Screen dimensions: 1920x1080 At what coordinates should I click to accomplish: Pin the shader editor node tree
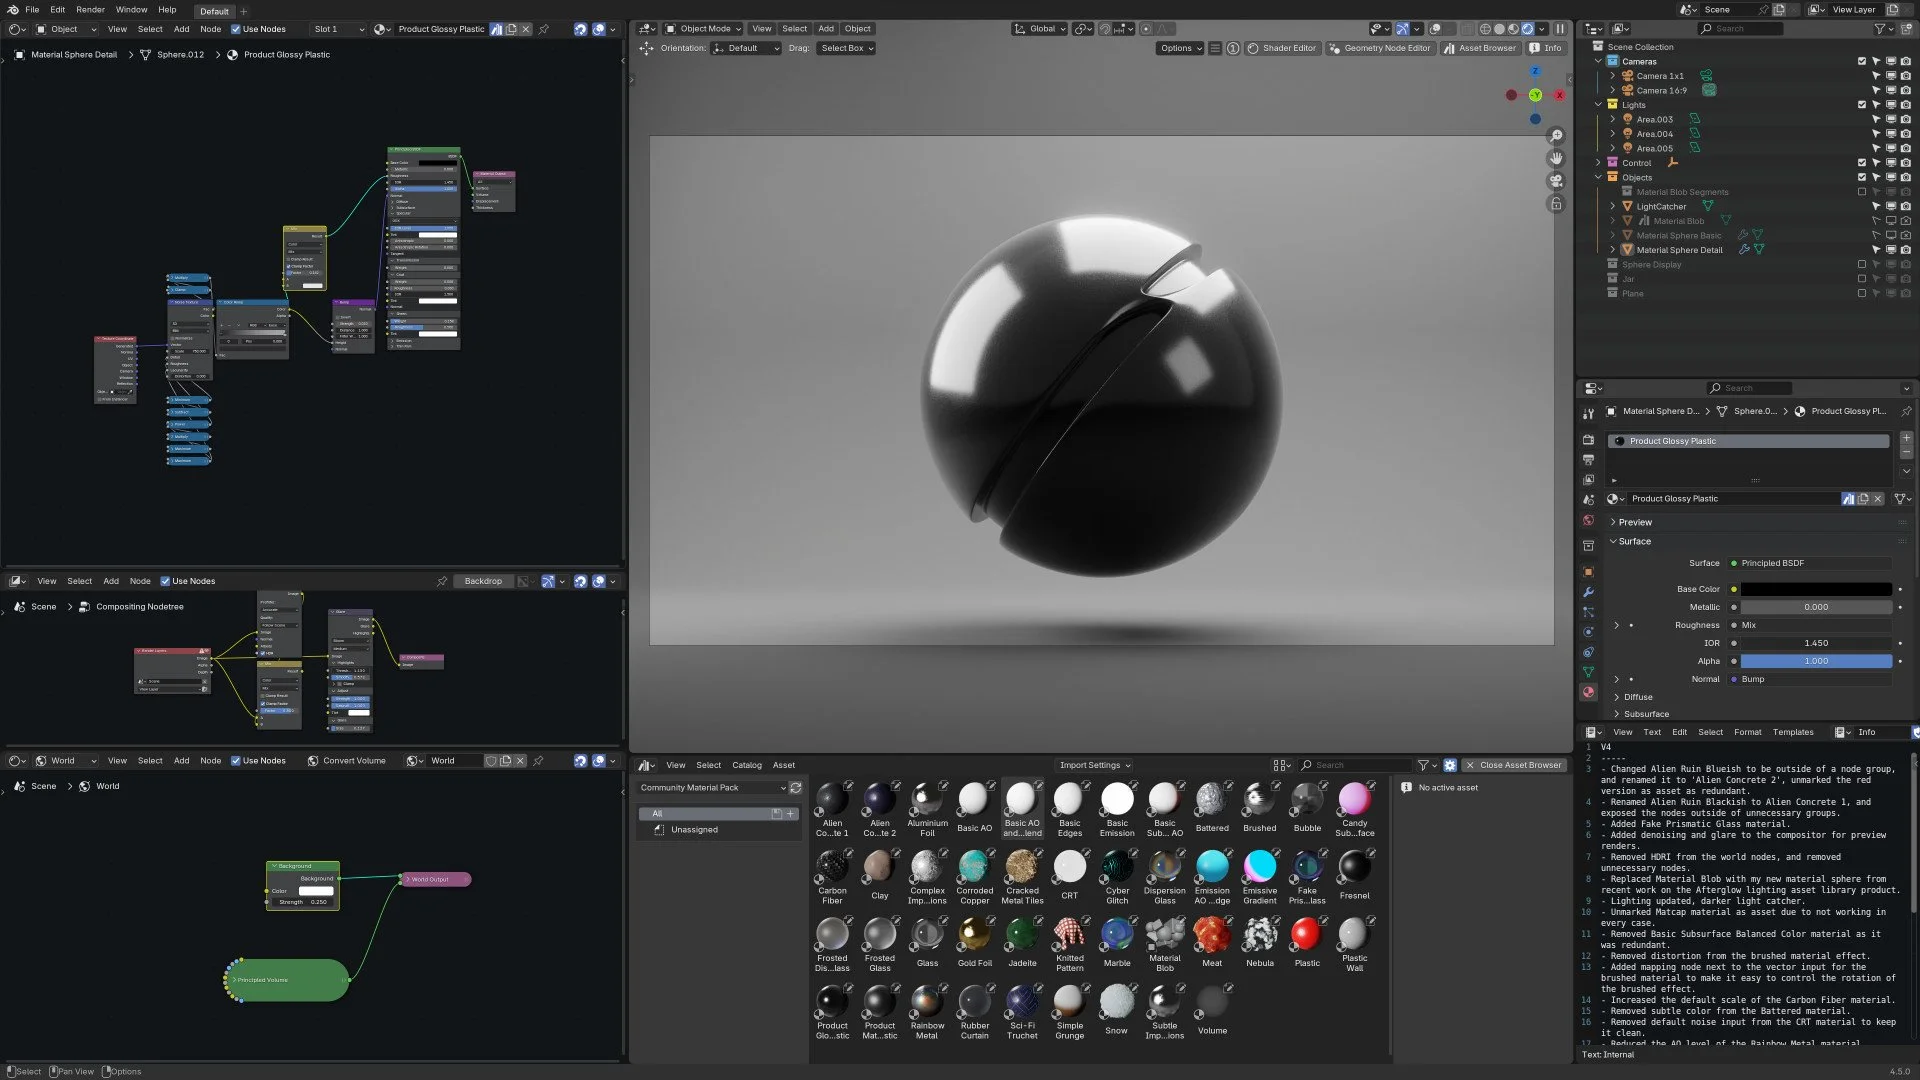[x=544, y=29]
